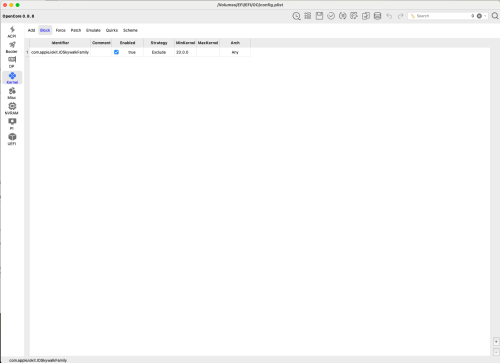Click the Arch column header
Screen dimensions: 500x363
235,43
